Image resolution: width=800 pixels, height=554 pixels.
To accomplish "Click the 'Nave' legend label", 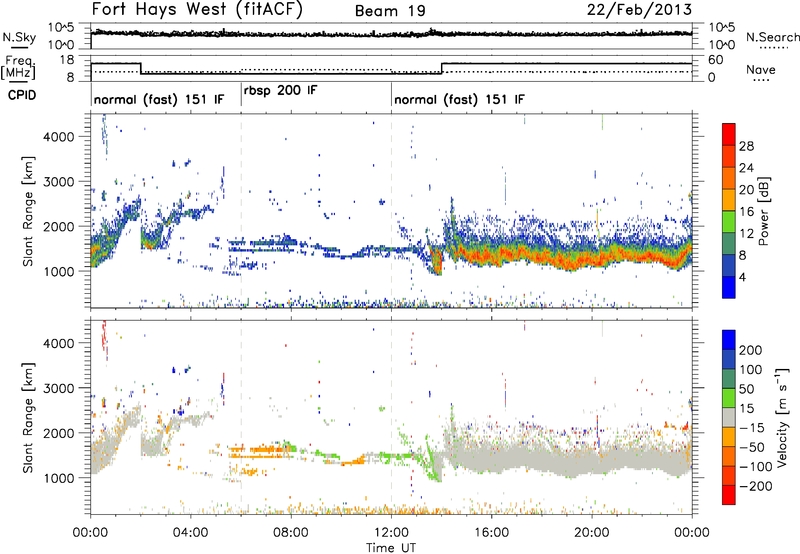I will [760, 69].
